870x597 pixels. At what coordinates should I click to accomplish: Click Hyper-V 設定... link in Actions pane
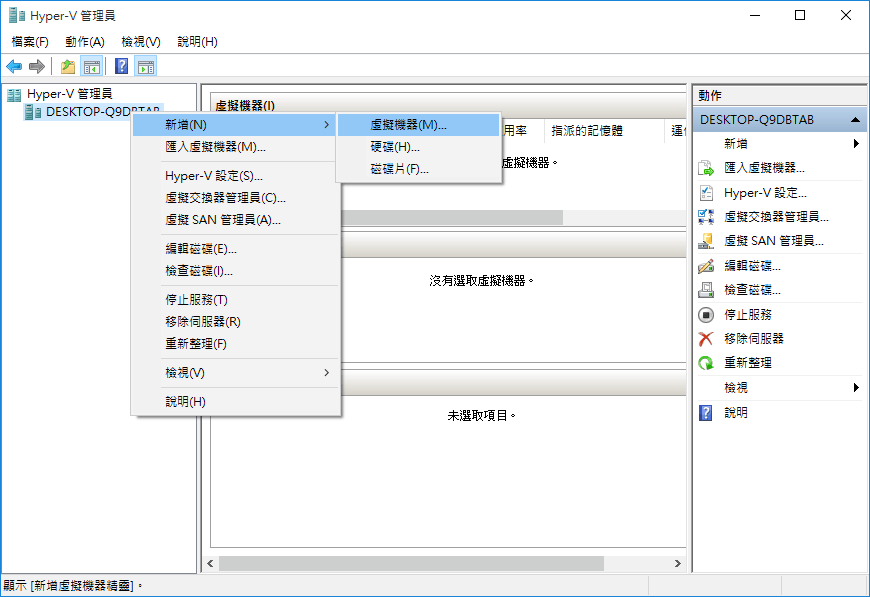tap(765, 193)
